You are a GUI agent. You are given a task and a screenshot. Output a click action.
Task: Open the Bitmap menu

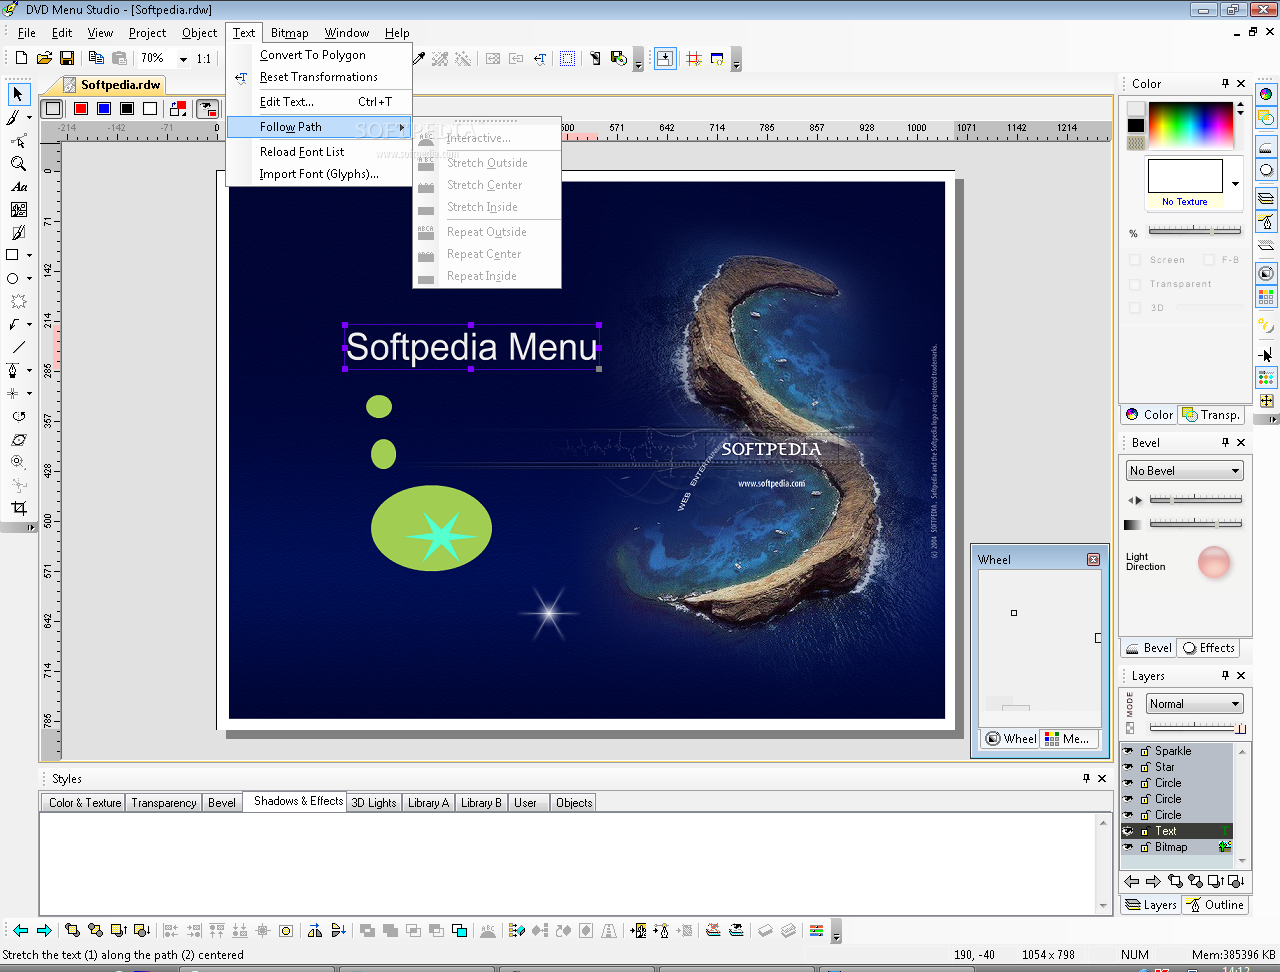point(290,33)
